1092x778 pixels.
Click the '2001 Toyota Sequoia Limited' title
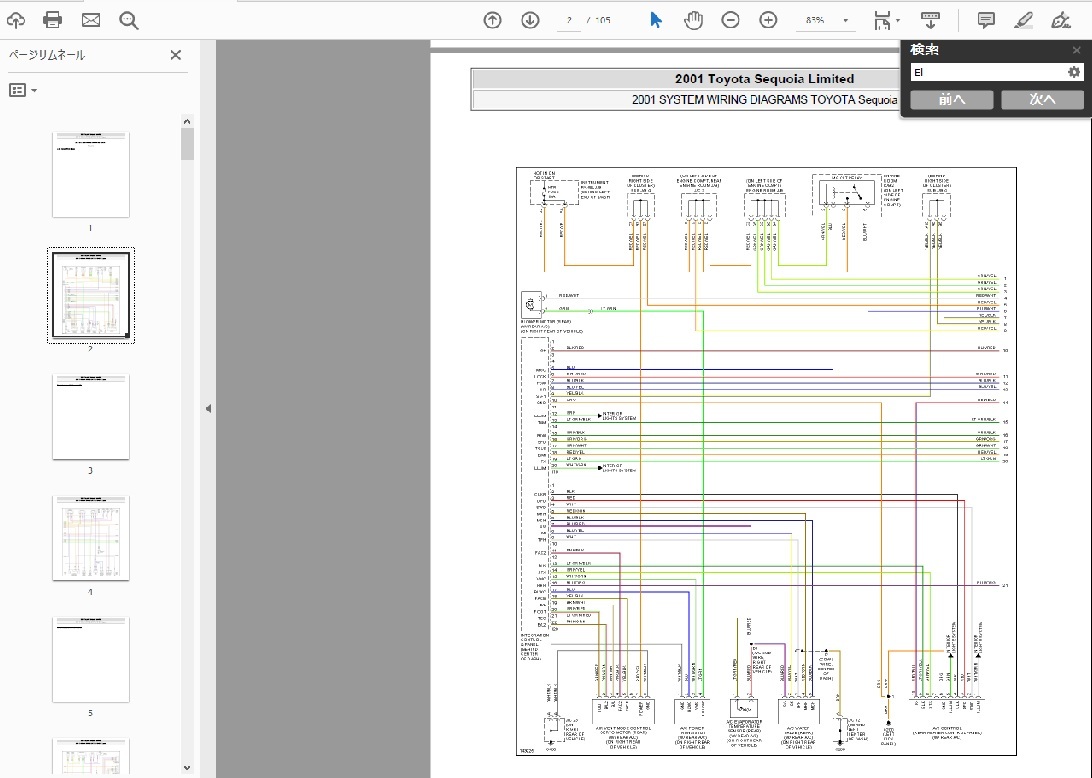coord(764,79)
